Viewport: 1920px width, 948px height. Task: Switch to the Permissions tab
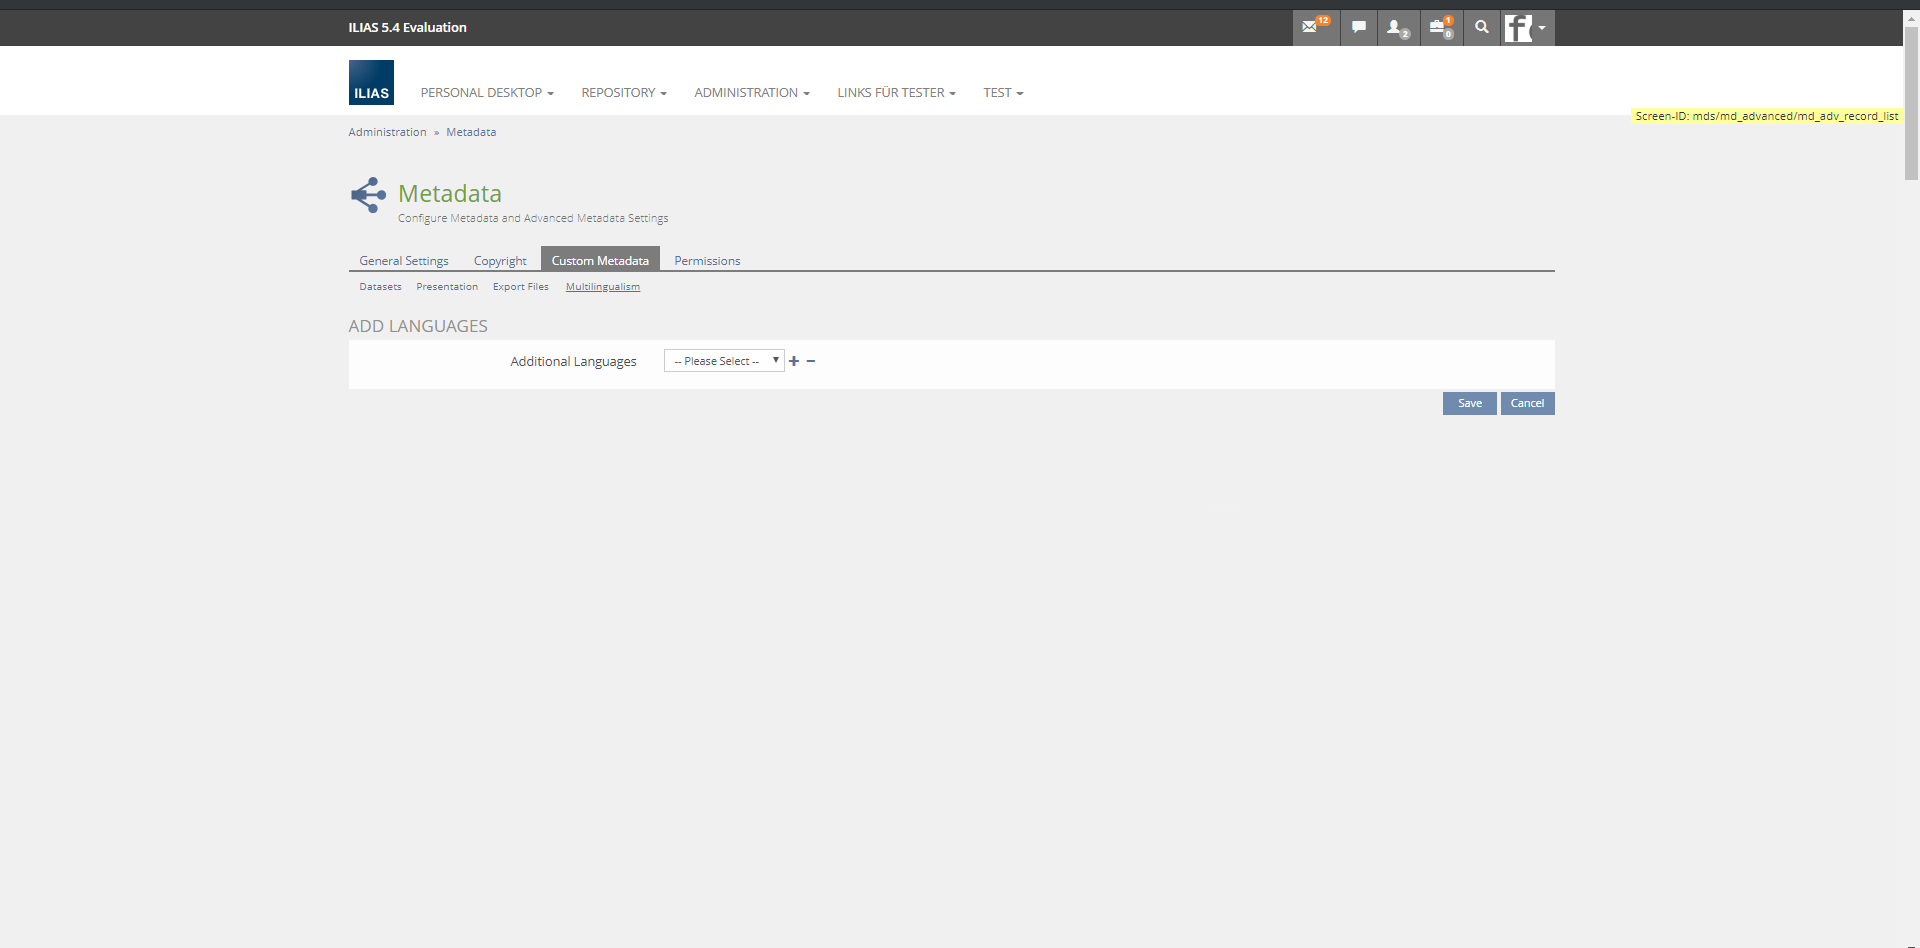(x=707, y=261)
